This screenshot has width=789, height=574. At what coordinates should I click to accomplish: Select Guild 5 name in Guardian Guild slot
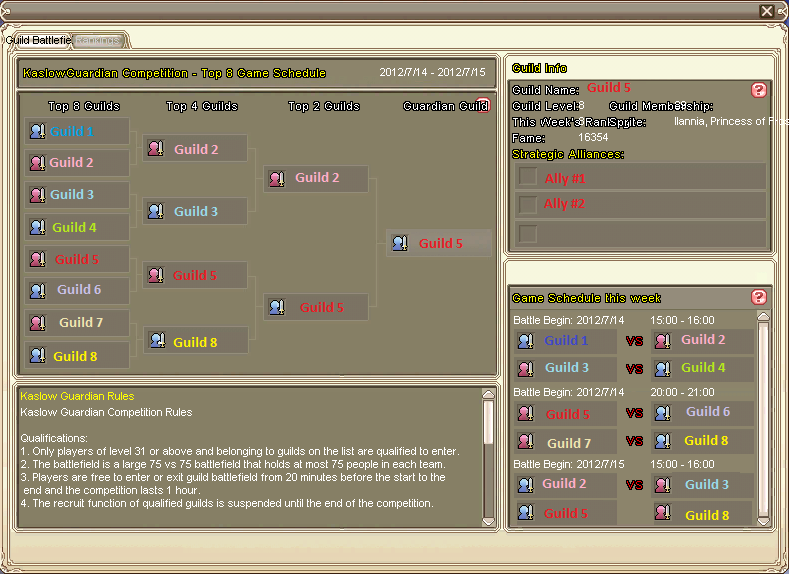click(x=441, y=243)
